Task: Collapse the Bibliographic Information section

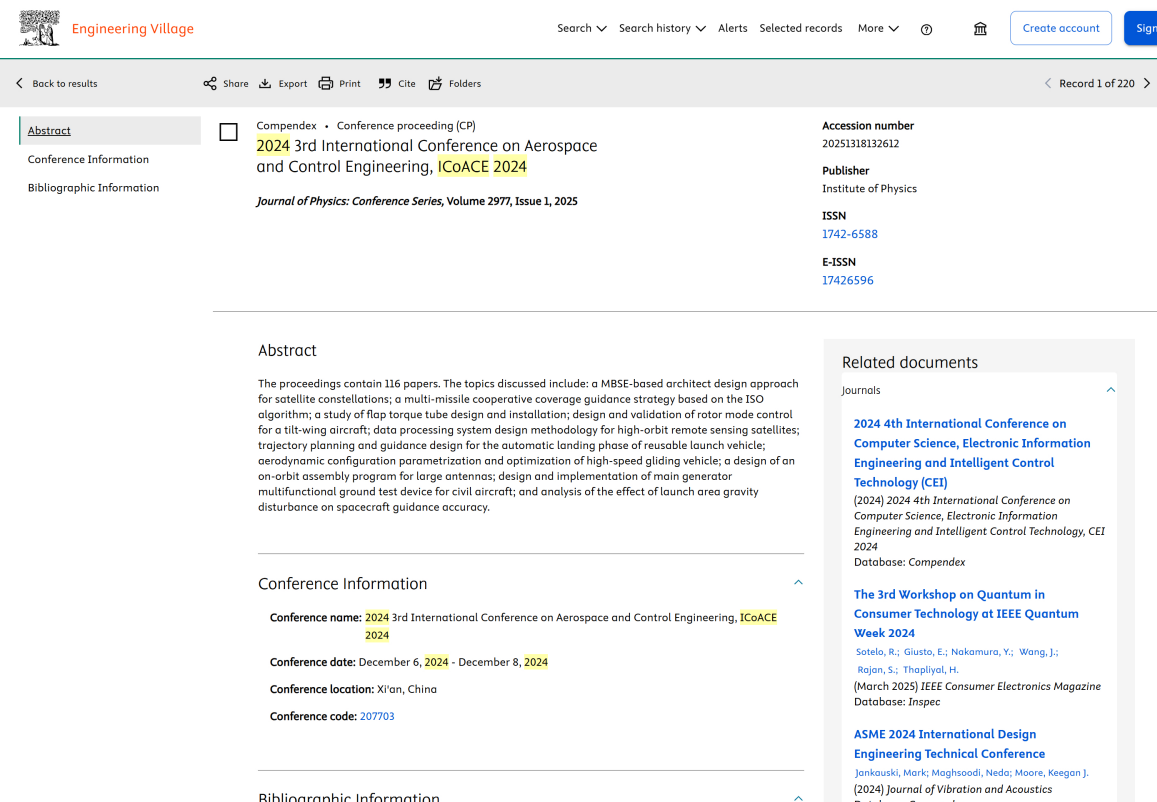Action: [798, 797]
